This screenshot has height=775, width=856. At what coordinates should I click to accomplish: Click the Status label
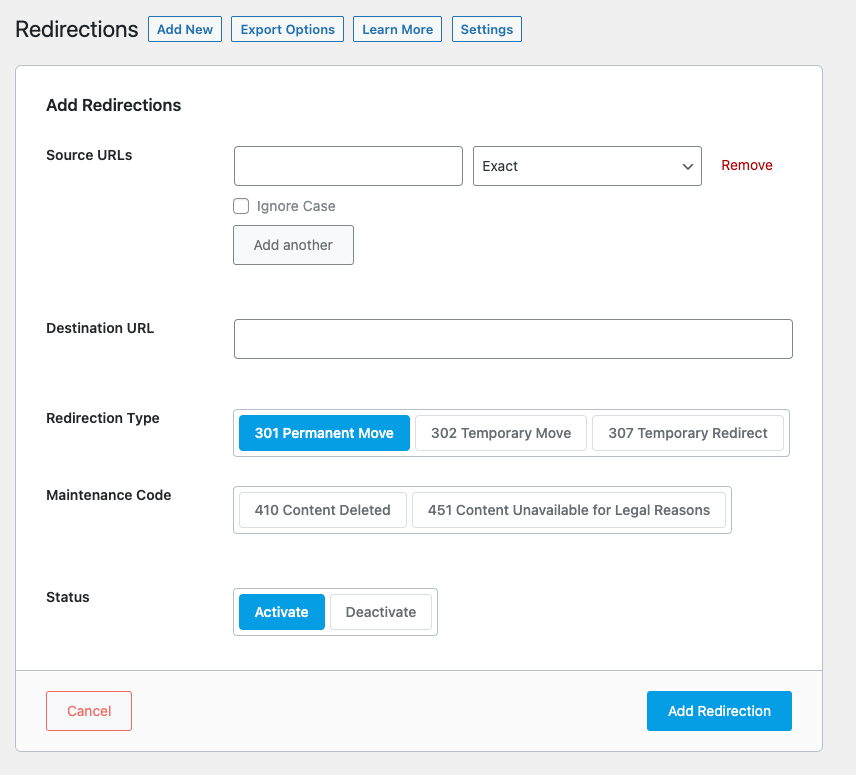pyautogui.click(x=68, y=597)
